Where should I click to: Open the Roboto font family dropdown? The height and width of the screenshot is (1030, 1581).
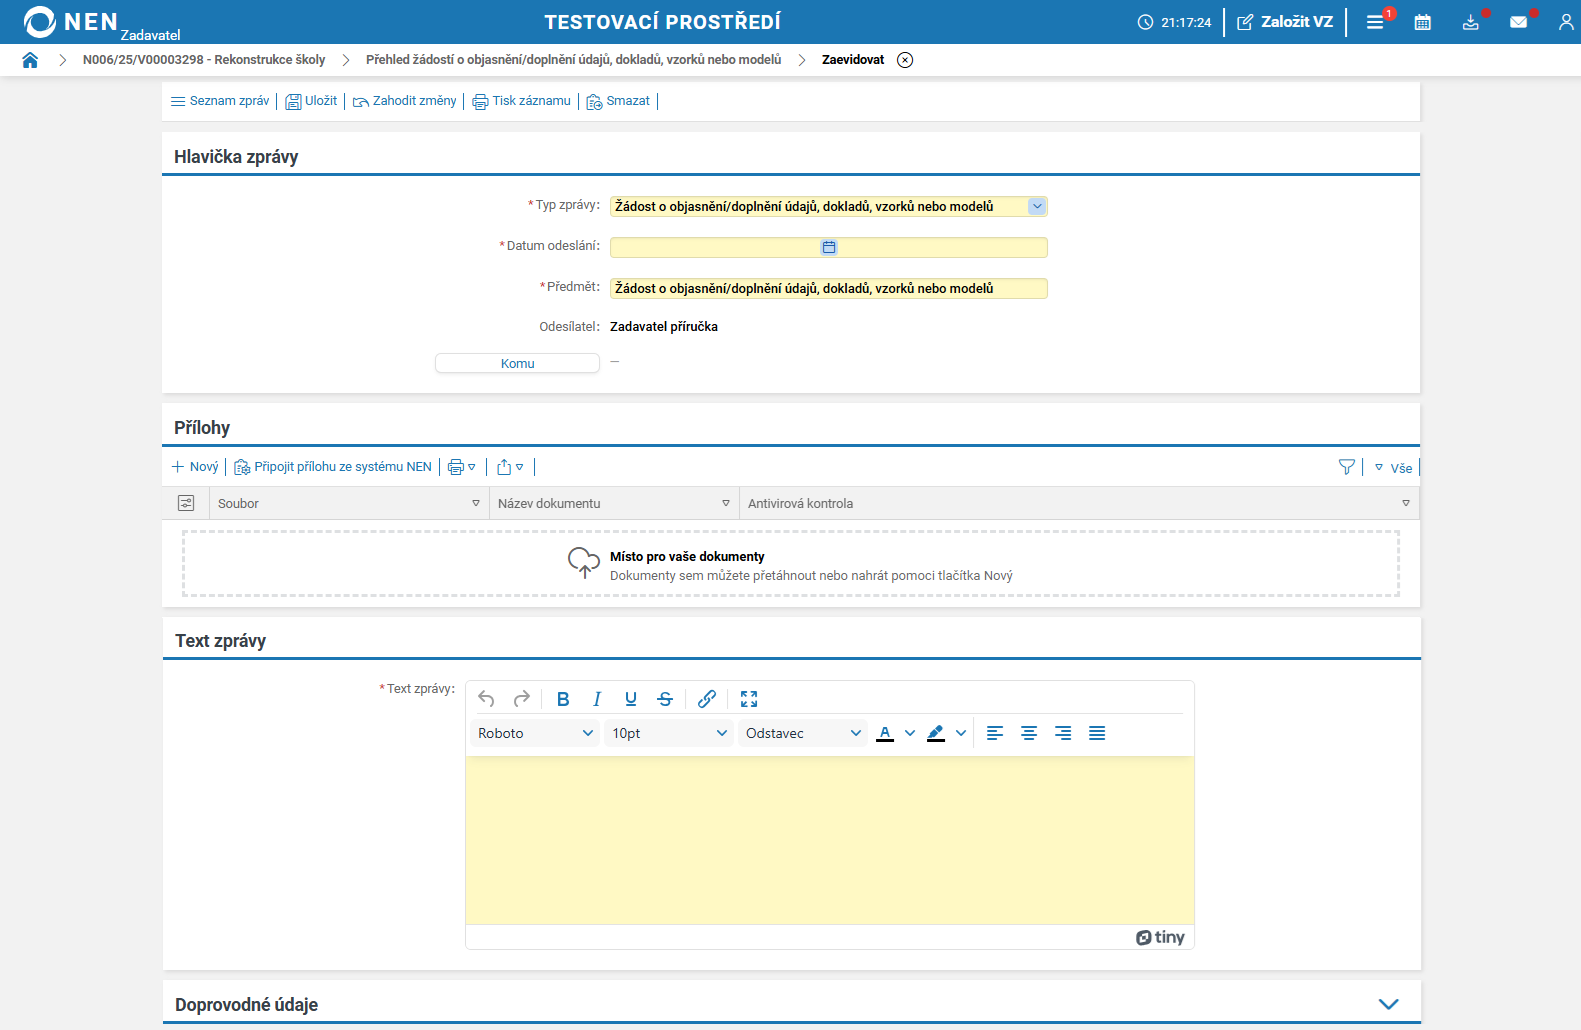534,733
